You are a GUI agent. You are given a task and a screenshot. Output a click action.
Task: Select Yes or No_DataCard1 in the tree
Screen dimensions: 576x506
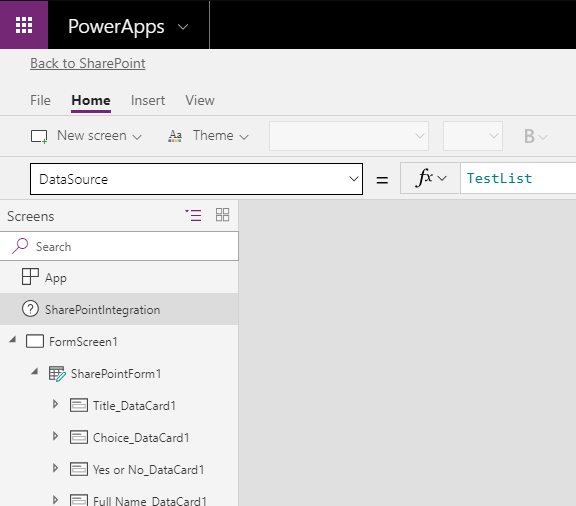119,469
